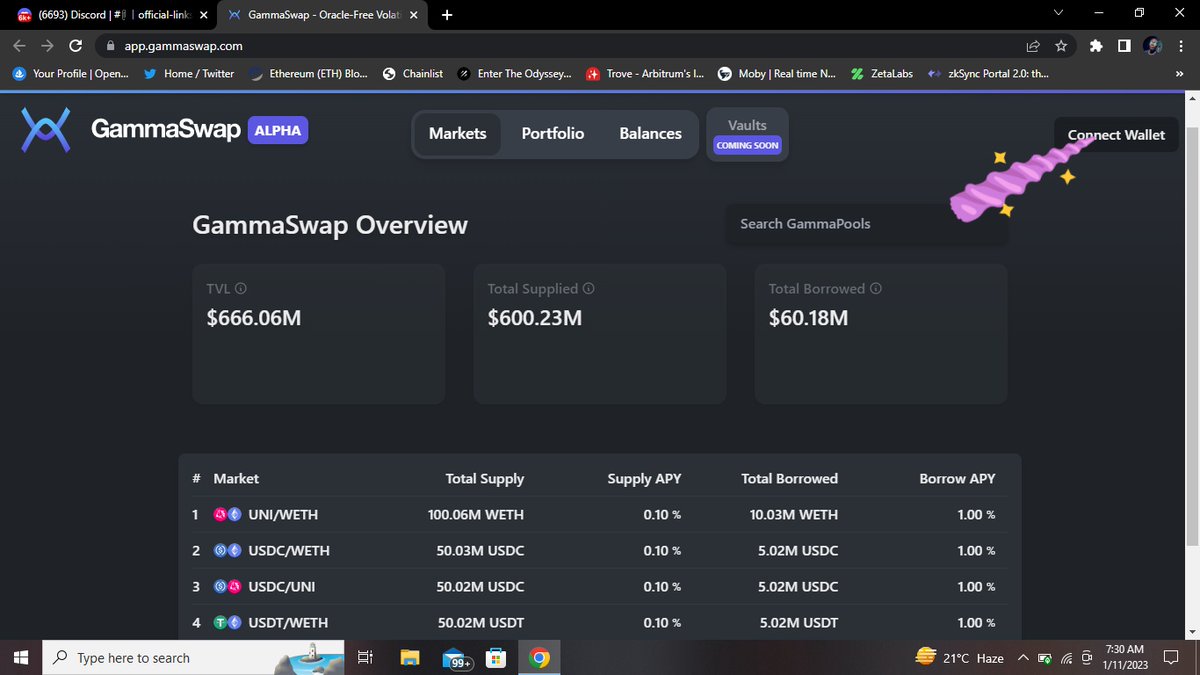Click the USDT/WETH token pair icon
This screenshot has width=1200, height=675.
(228, 623)
